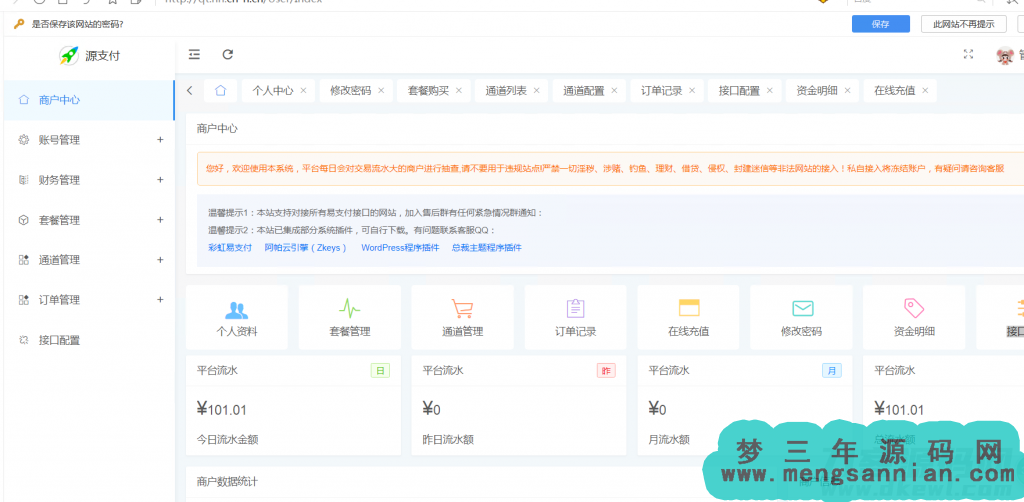Switch to the 资金明细 tab
The width and height of the screenshot is (1024, 502).
[x=817, y=91]
